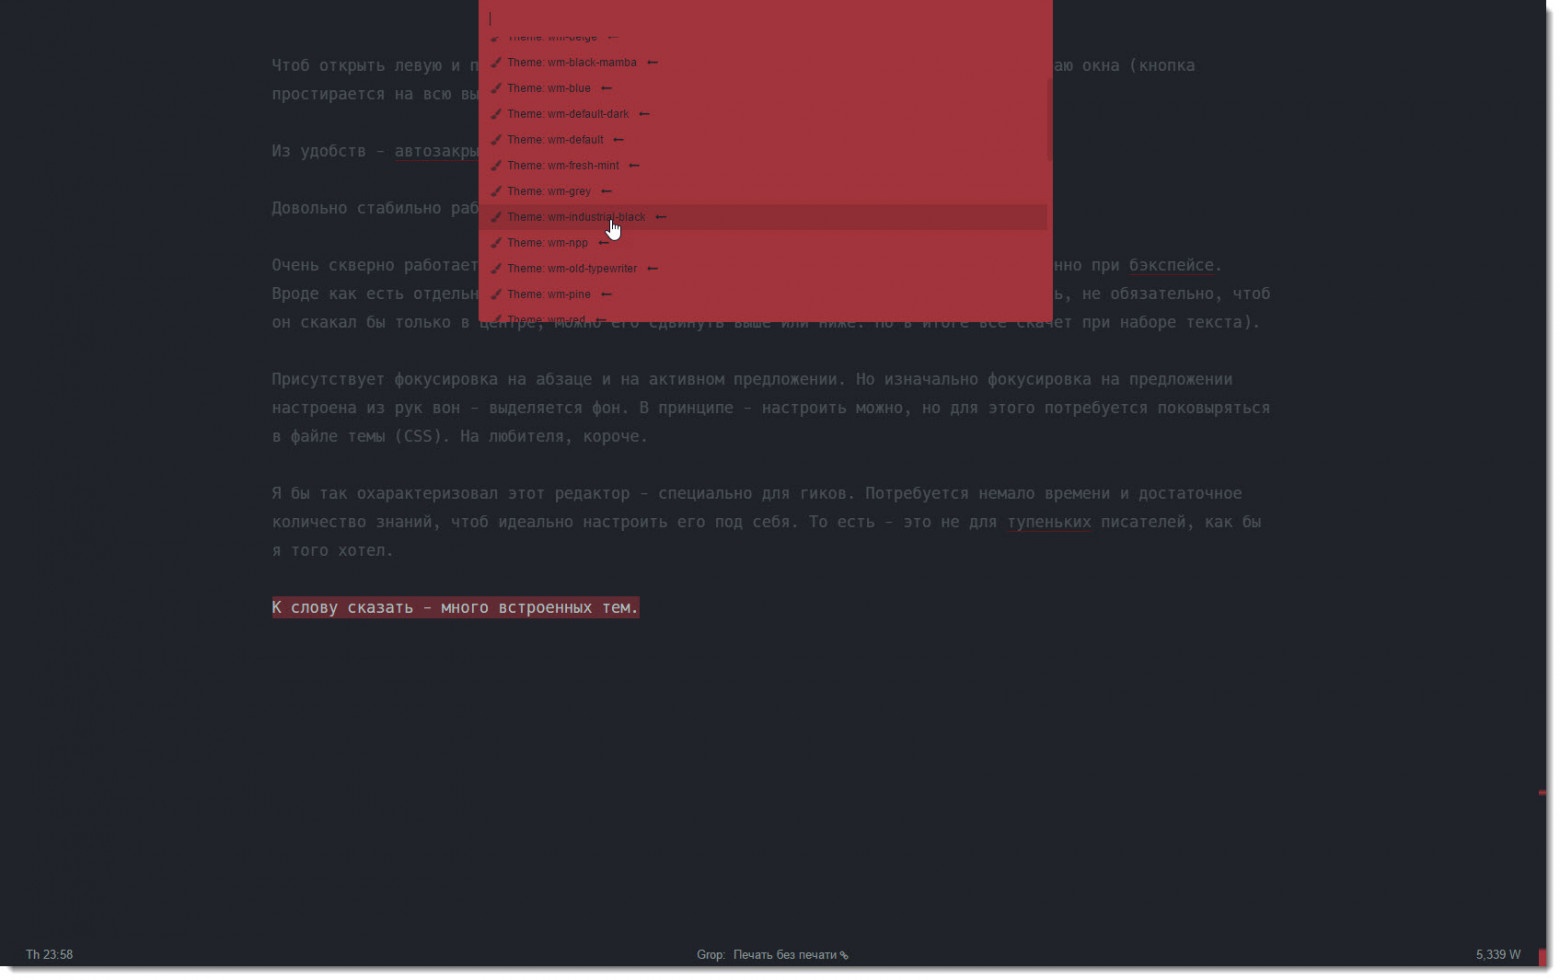
Task: Click the brush icon beside Theme: wm-fresh-mint
Action: point(496,165)
